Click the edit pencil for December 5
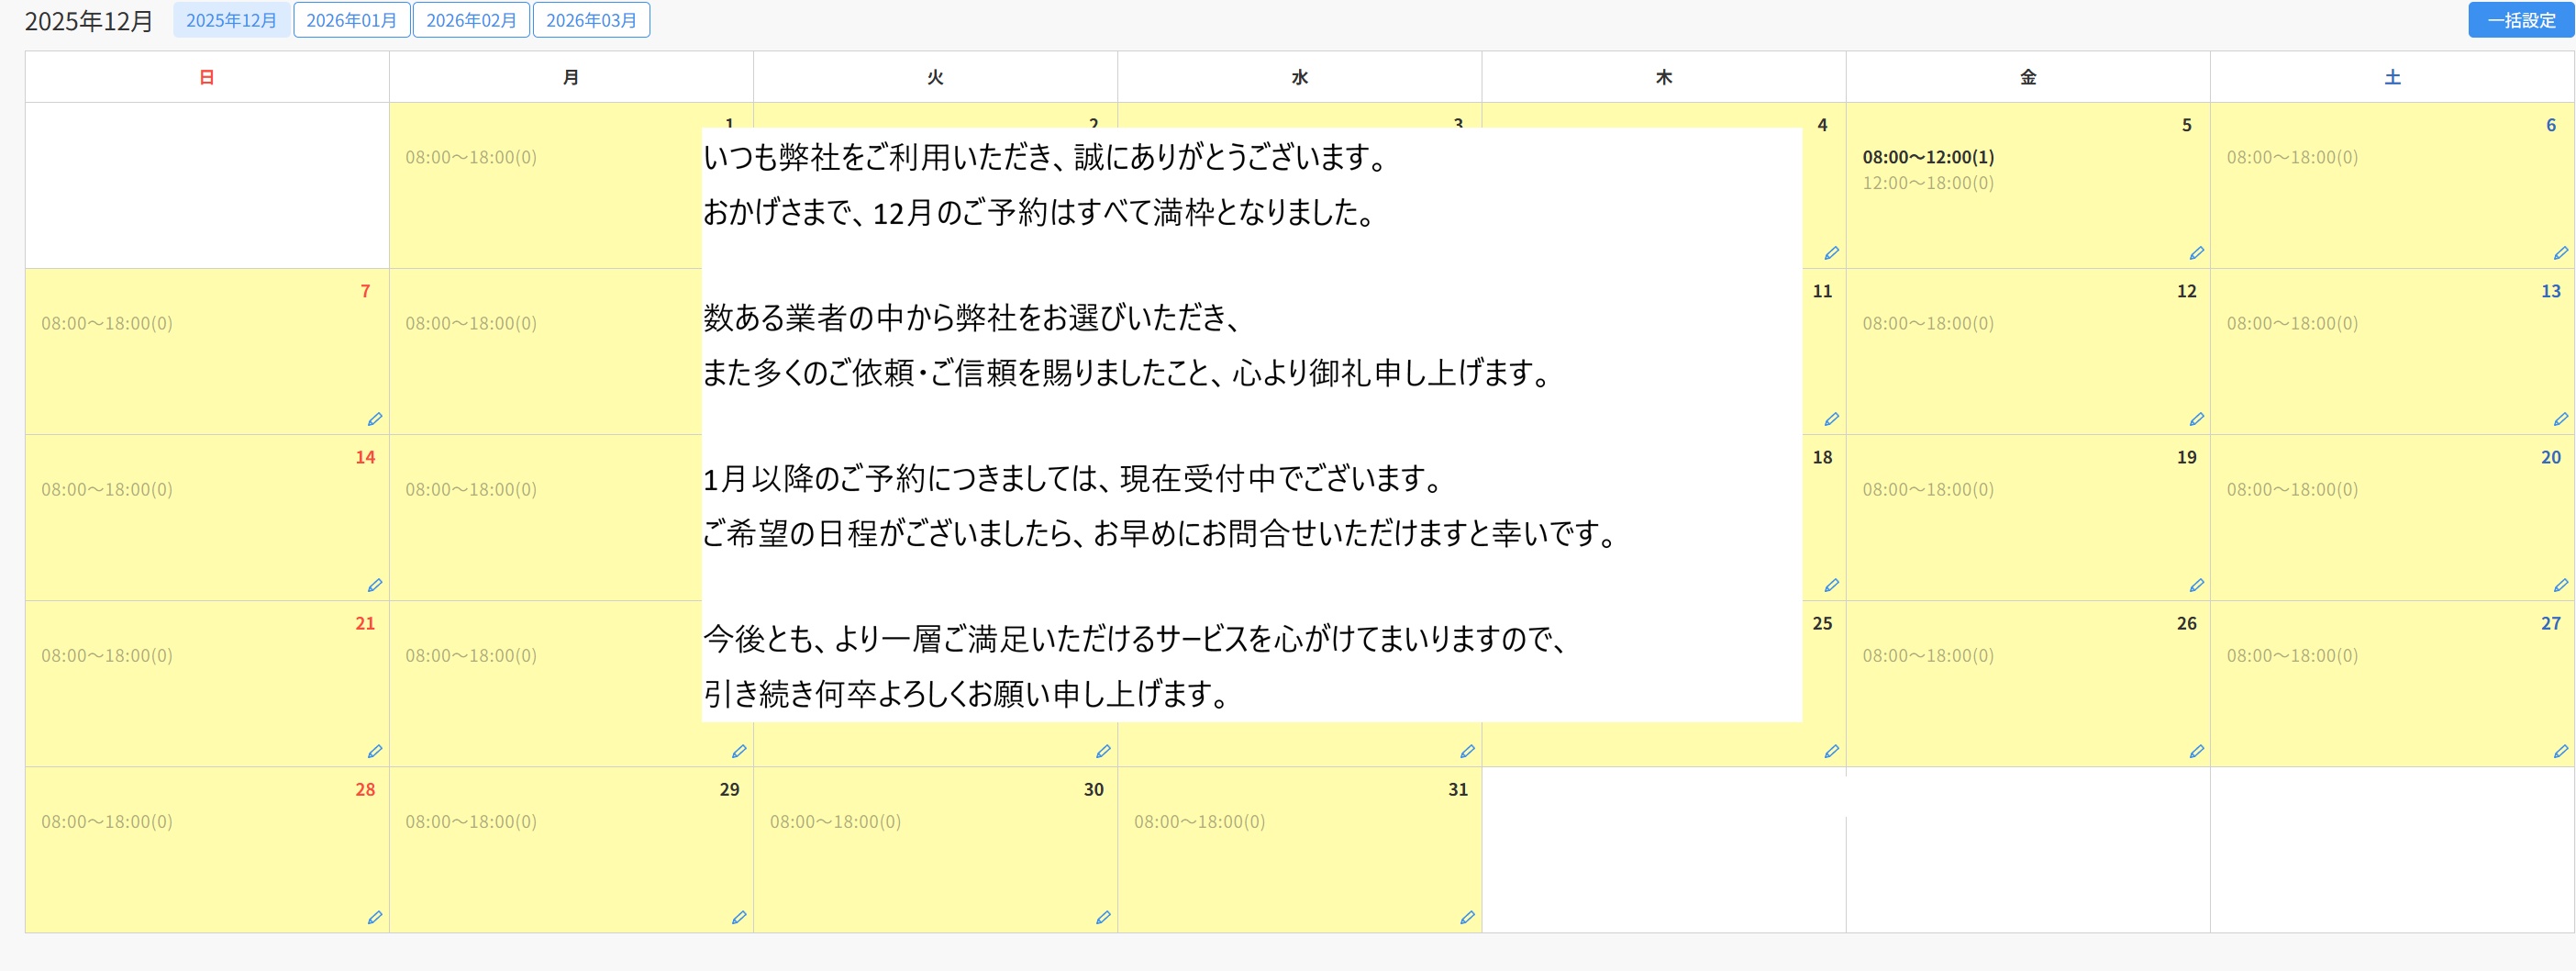2576x971 pixels. pos(2196,253)
